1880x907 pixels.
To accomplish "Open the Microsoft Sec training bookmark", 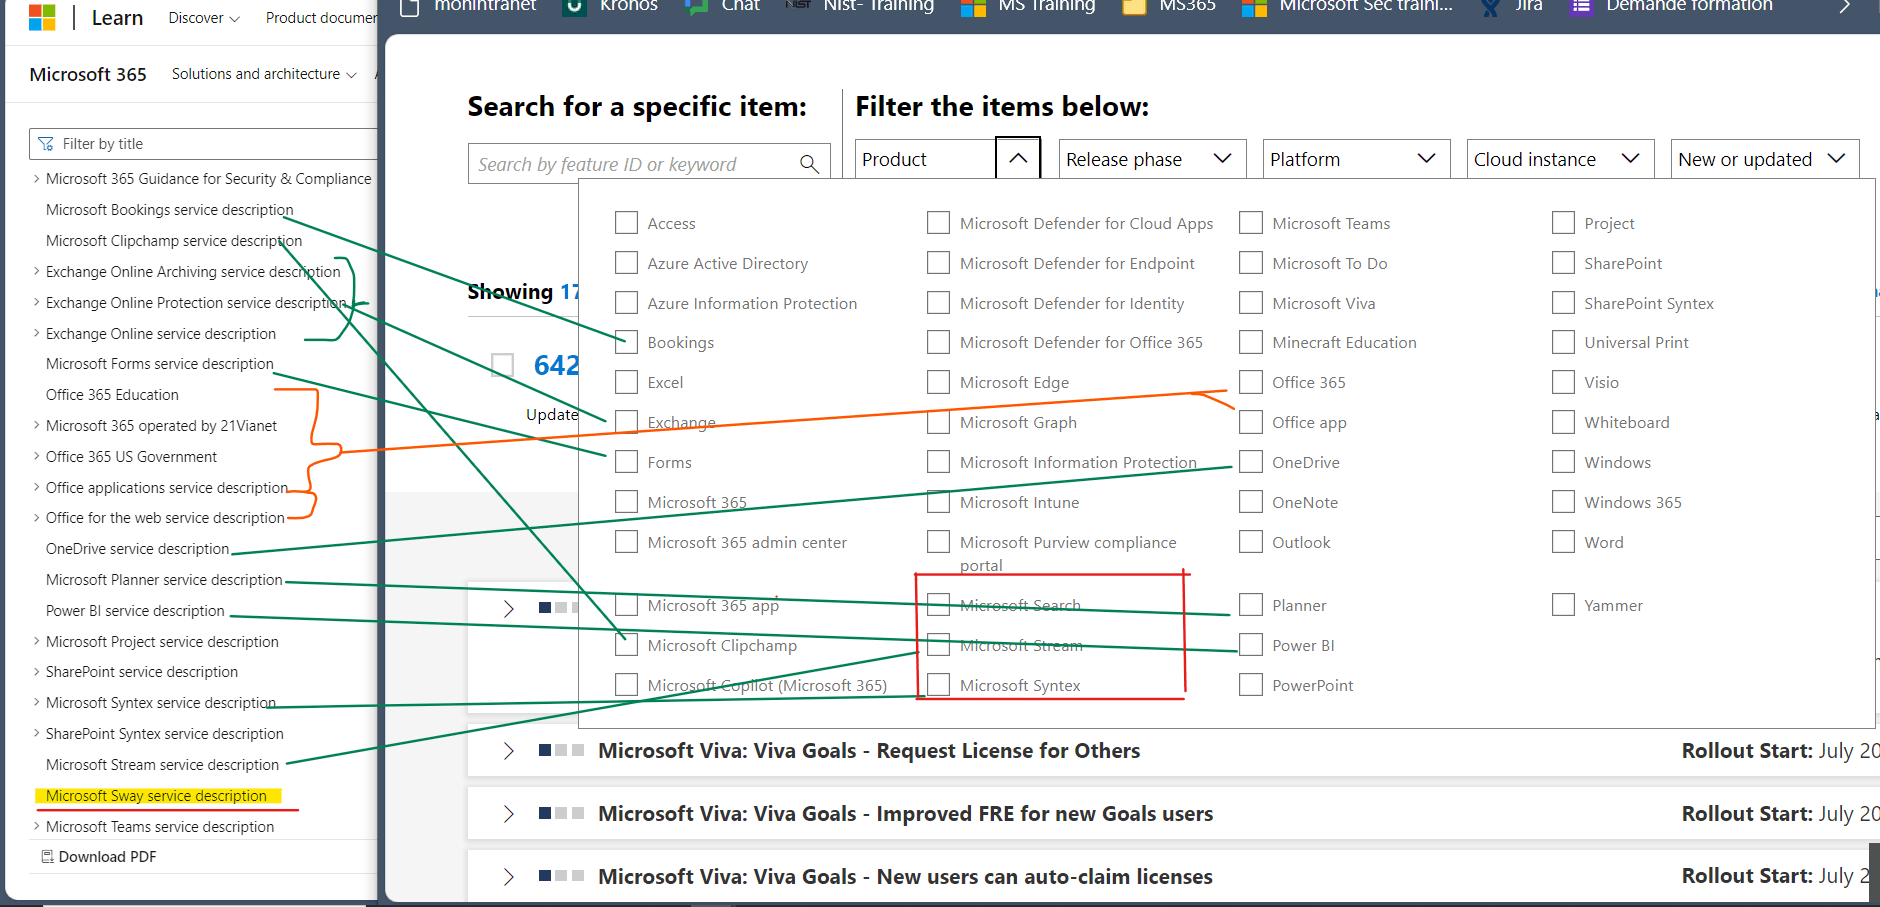I will 1347,6.
